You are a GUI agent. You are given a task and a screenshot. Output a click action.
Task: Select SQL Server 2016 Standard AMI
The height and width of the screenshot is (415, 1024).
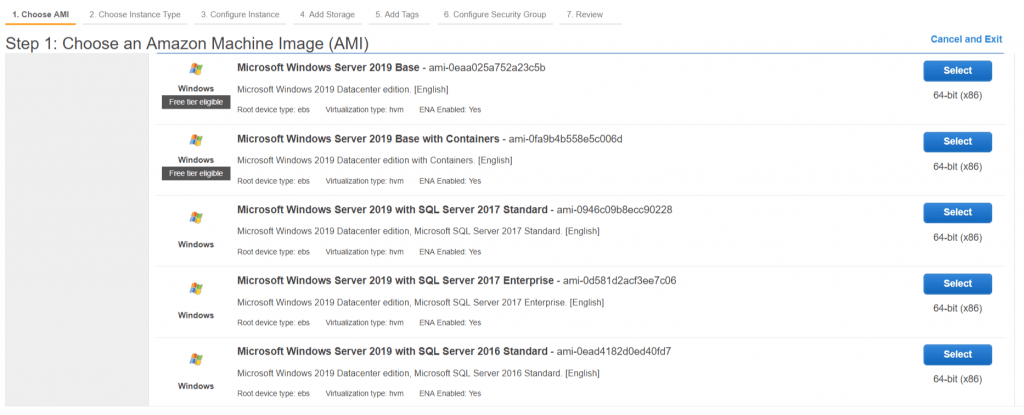coord(957,354)
